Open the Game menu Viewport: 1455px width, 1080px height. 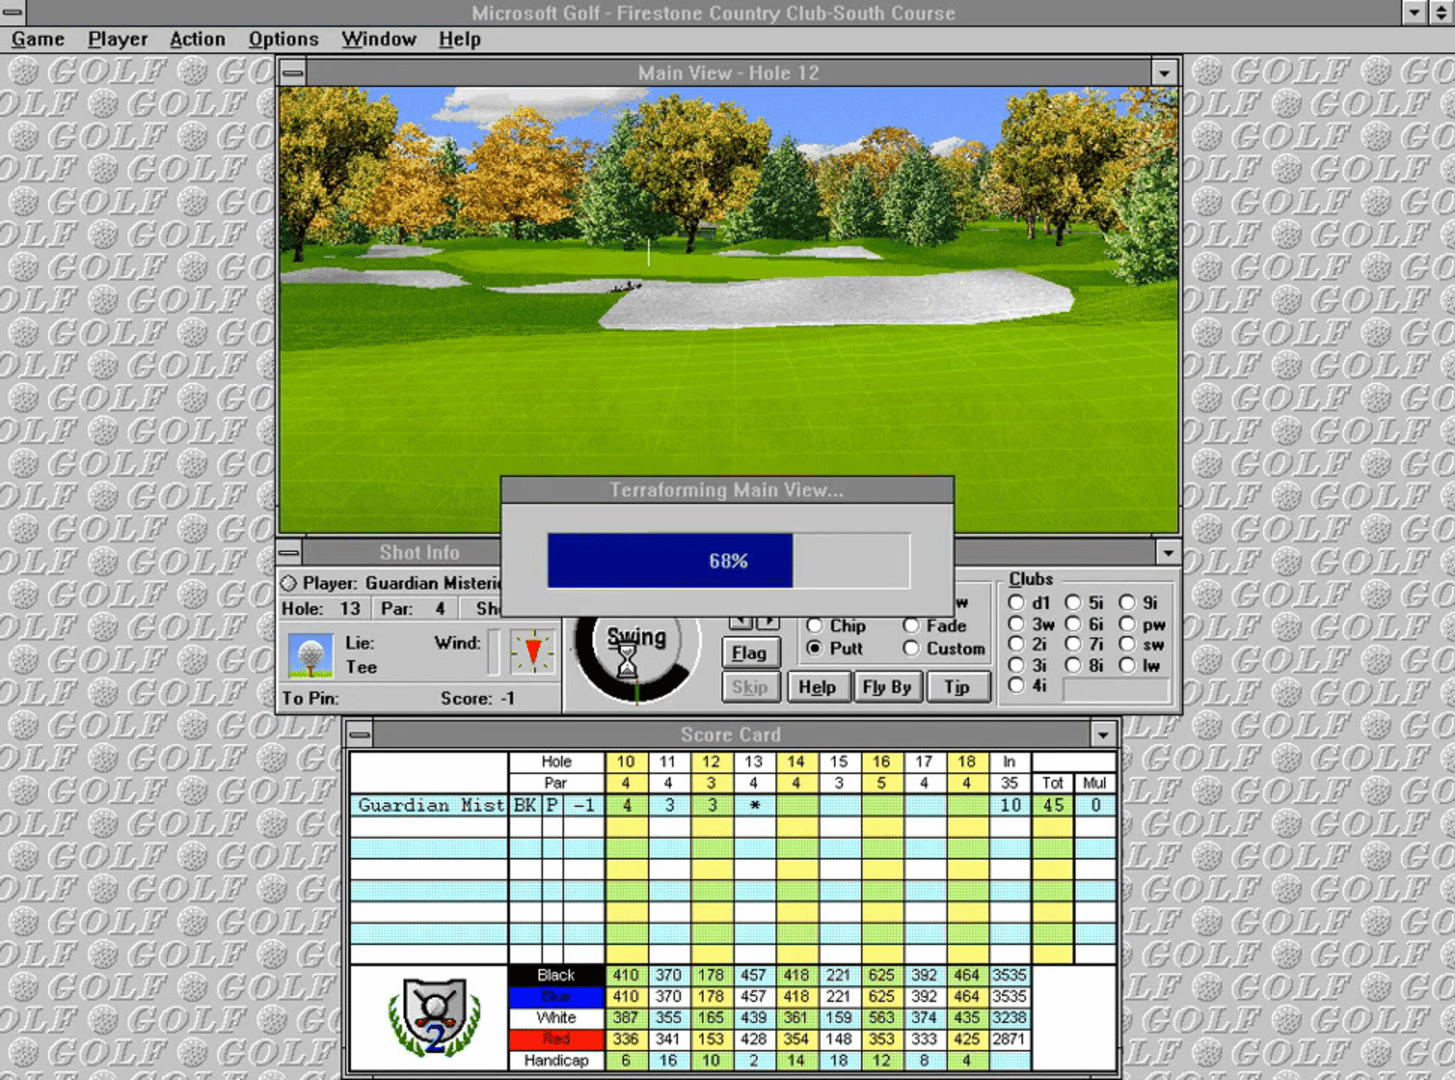tap(38, 39)
